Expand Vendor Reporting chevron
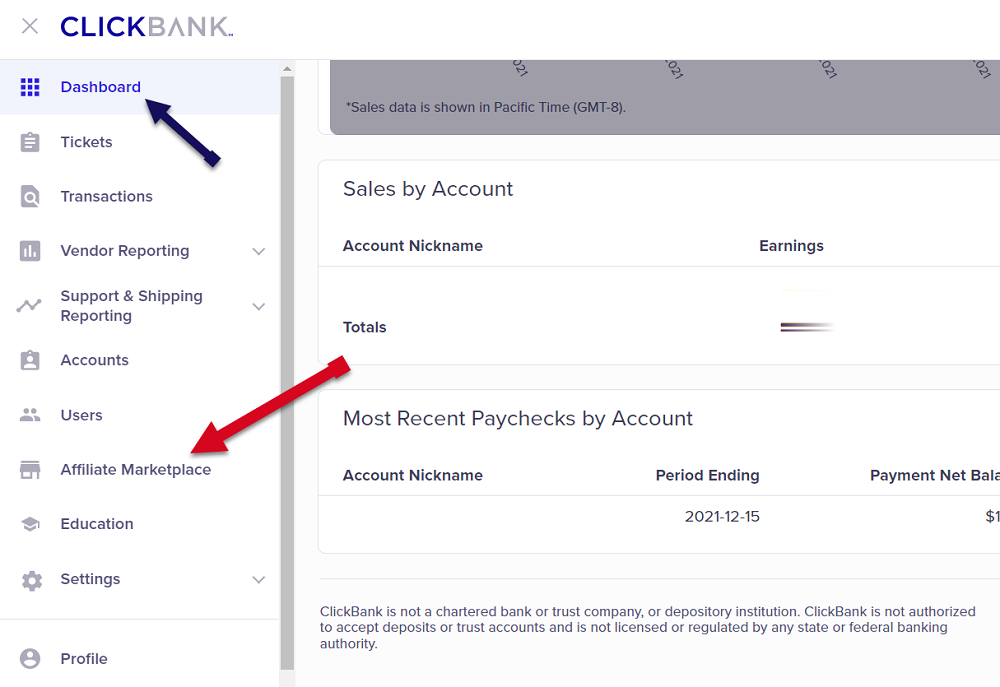 [258, 251]
